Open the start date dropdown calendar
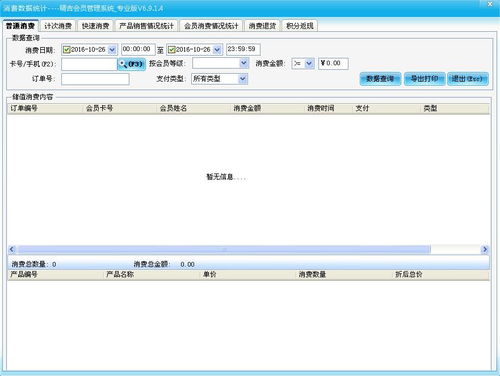Image resolution: width=500 pixels, height=376 pixels. point(112,50)
